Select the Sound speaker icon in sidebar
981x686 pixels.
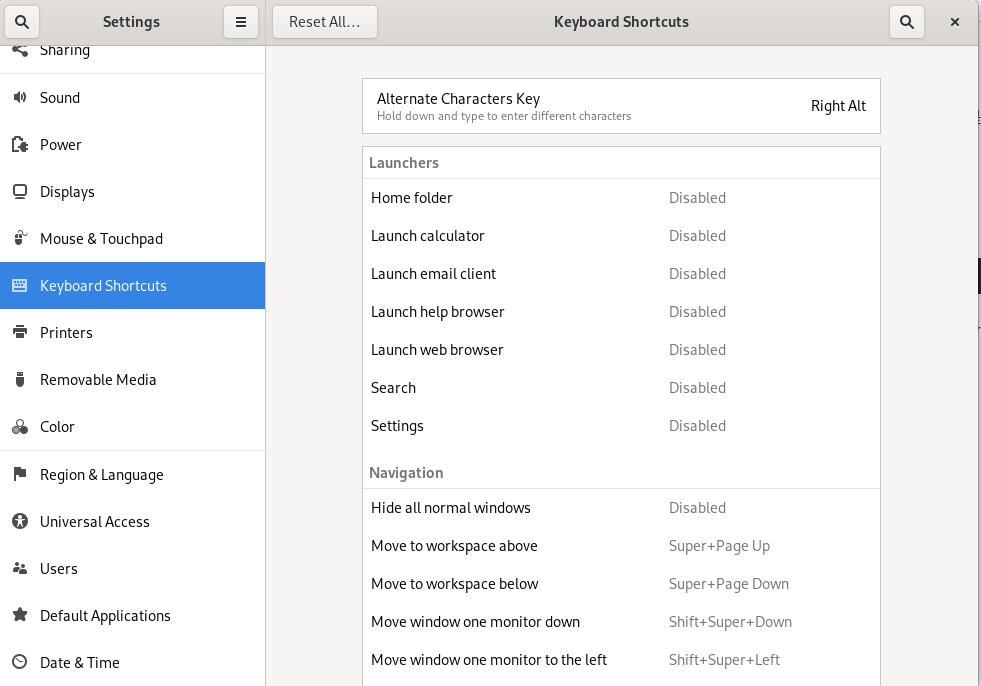(20, 98)
